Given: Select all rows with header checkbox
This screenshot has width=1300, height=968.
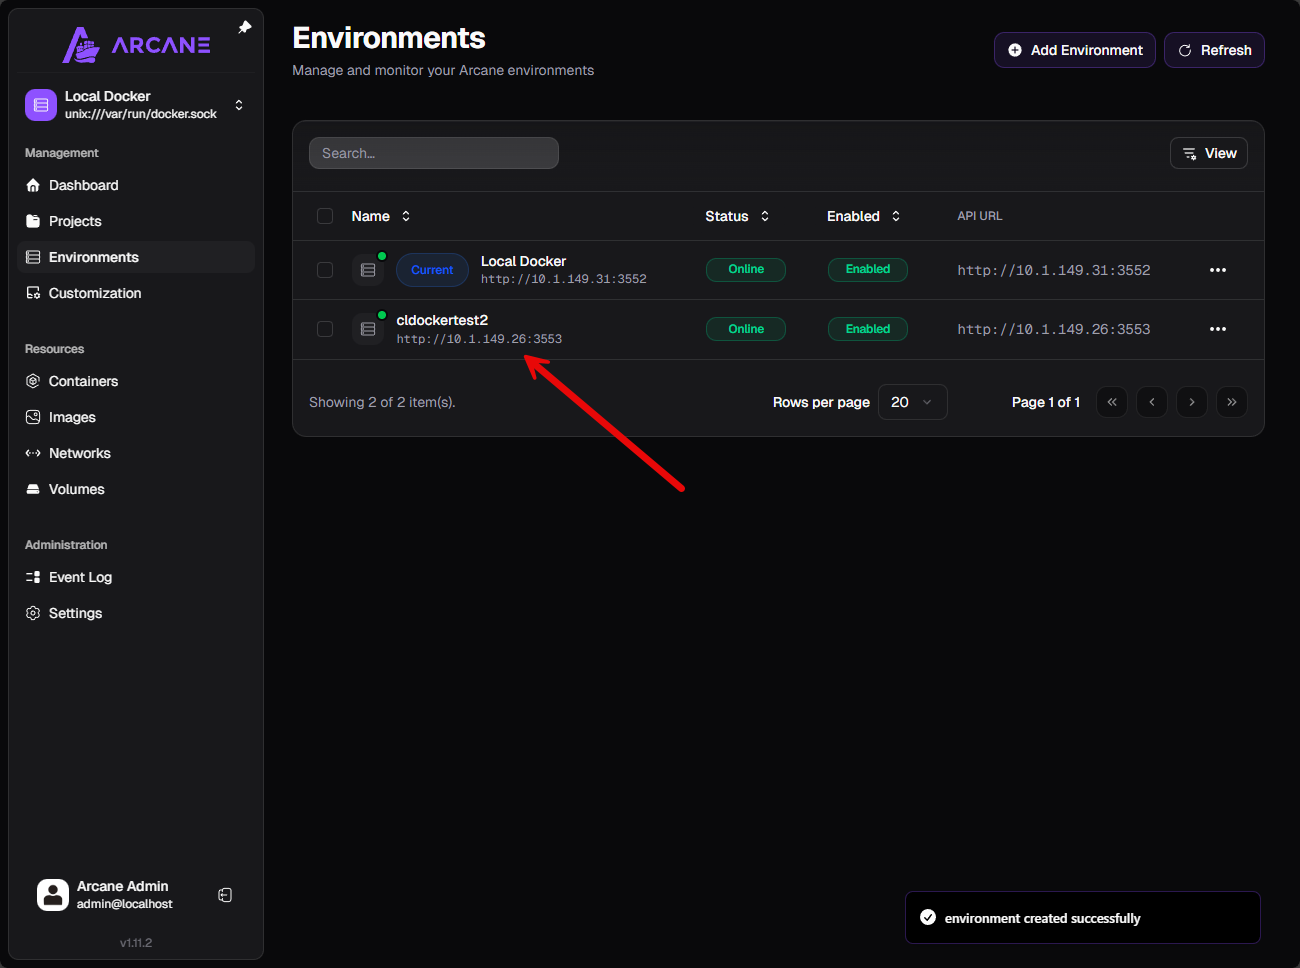Looking at the screenshot, I should tap(325, 216).
